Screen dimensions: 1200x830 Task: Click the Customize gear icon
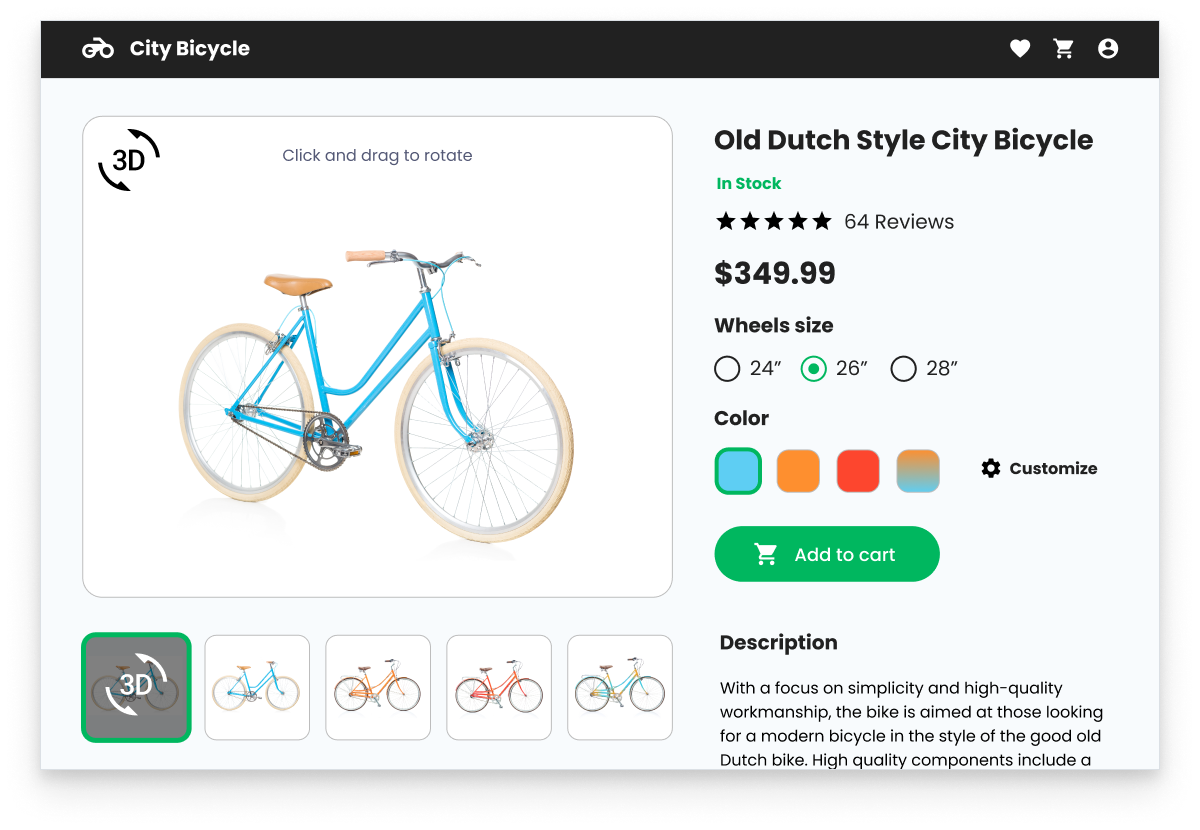coord(991,468)
